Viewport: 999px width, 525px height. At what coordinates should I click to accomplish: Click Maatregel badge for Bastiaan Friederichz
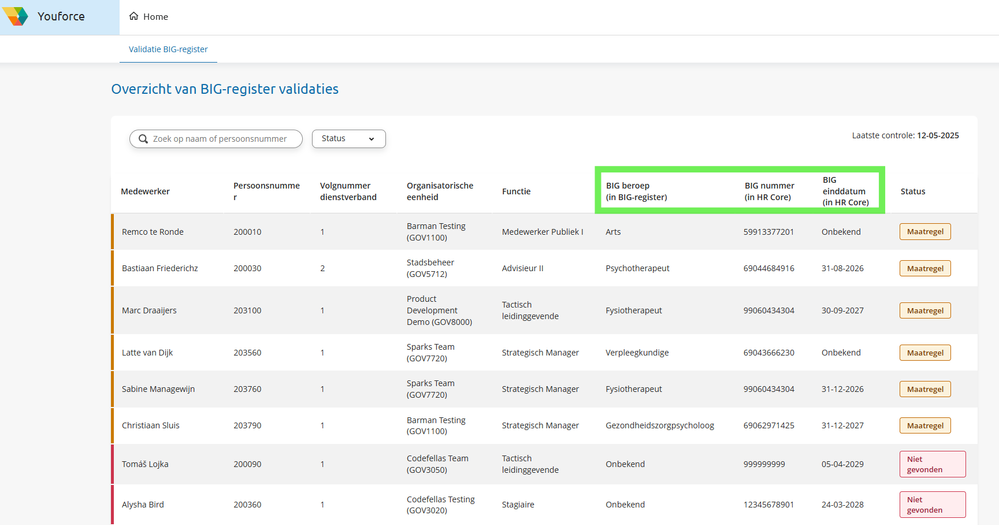point(925,268)
